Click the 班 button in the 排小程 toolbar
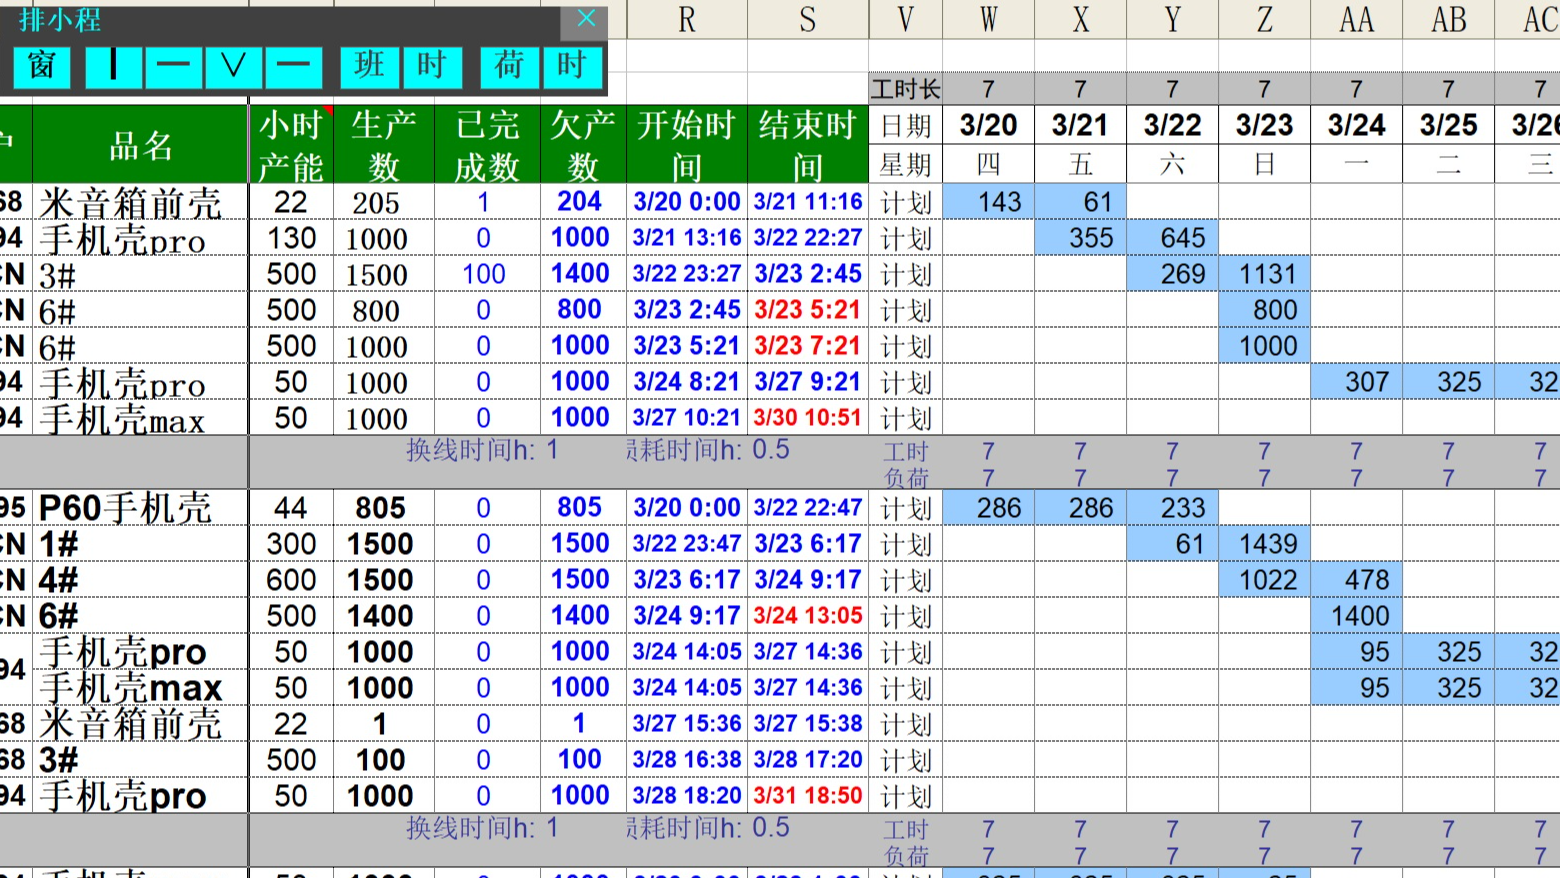The width and height of the screenshot is (1560, 878). pos(370,67)
